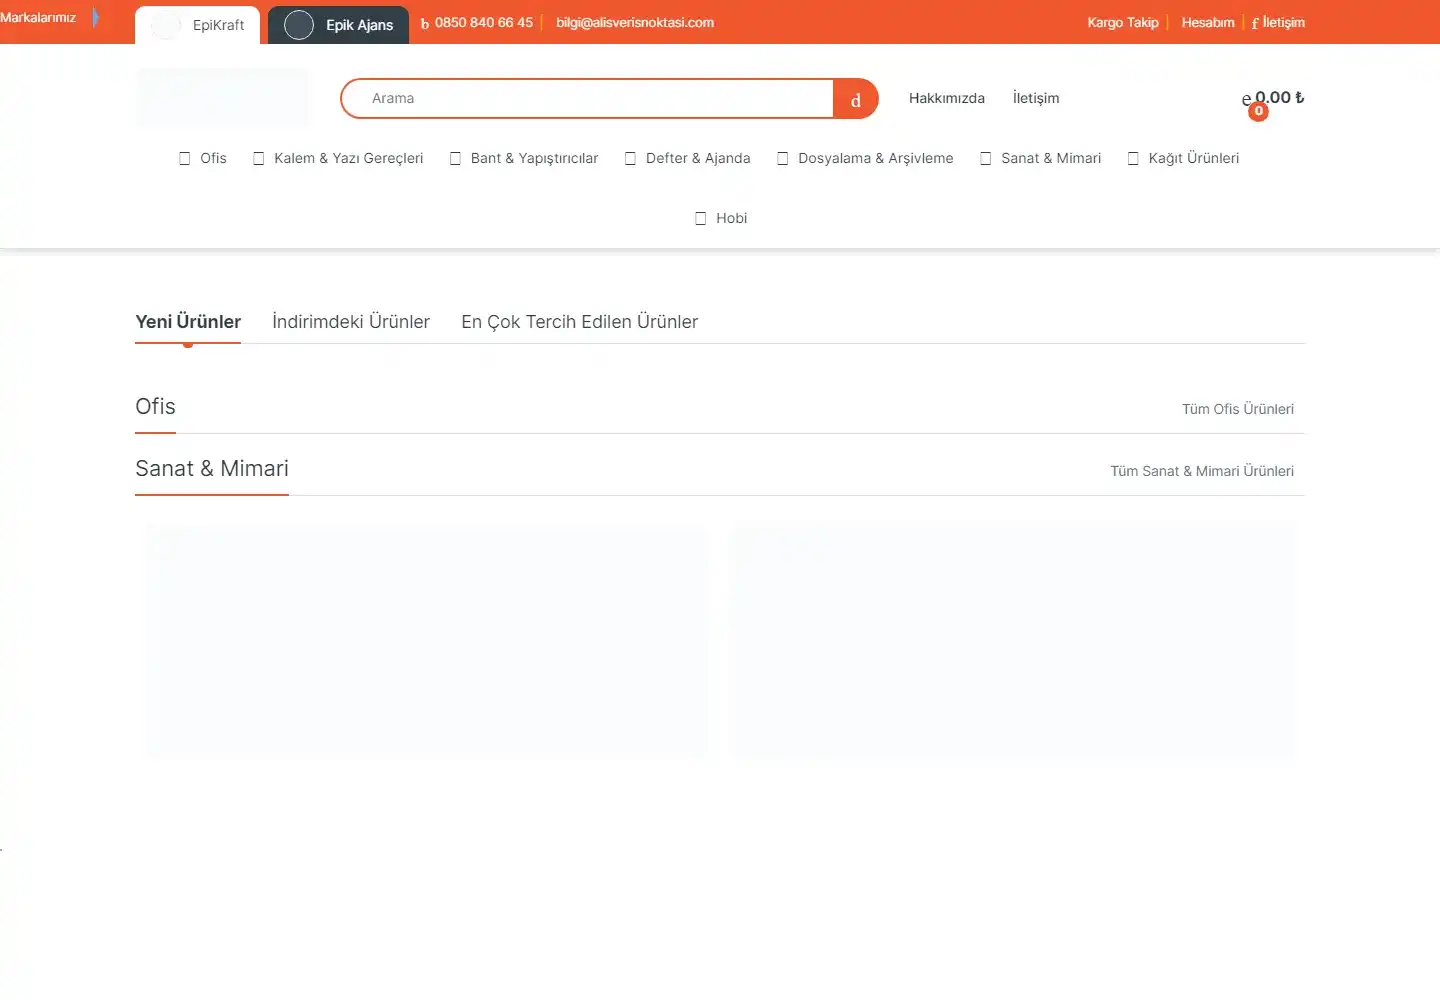Click the Defter & Ajanda category icon
1440x1000 pixels.
tap(631, 158)
